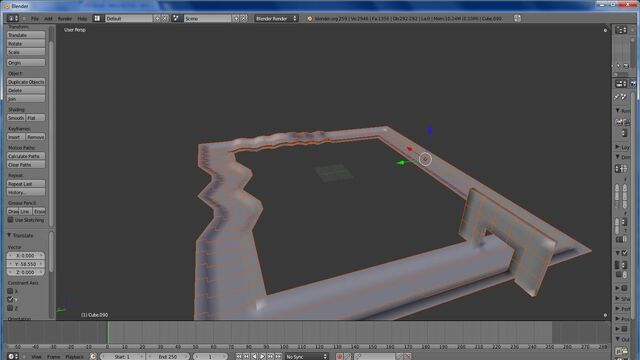Image resolution: width=640 pixels, height=360 pixels.
Task: Click the scene browse icon
Action: tap(176, 18)
